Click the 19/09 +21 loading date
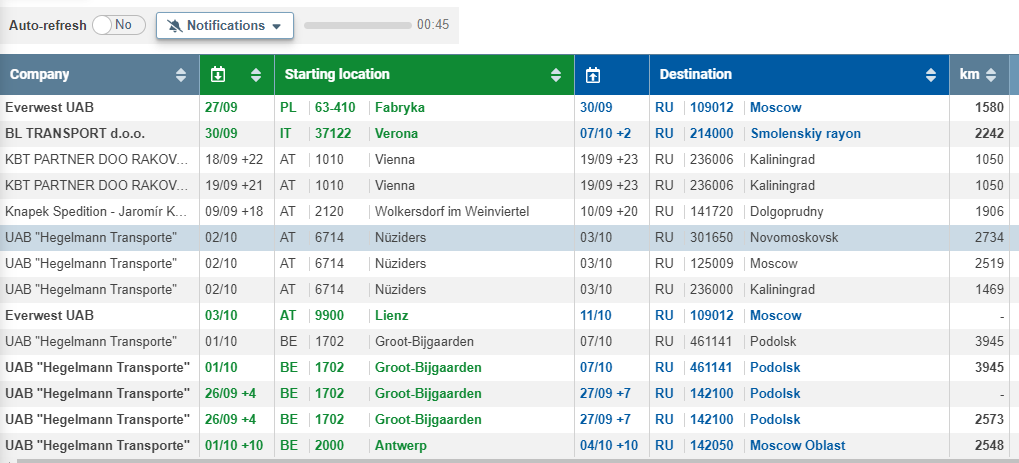This screenshot has width=1019, height=463. coord(233,185)
